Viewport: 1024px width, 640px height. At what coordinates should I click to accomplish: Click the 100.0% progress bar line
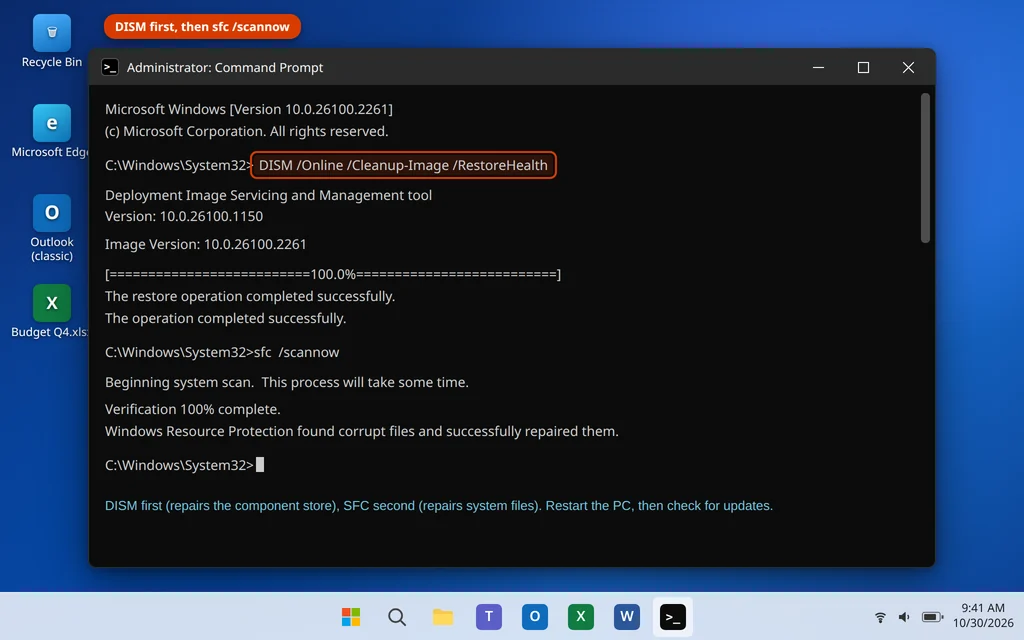click(333, 274)
